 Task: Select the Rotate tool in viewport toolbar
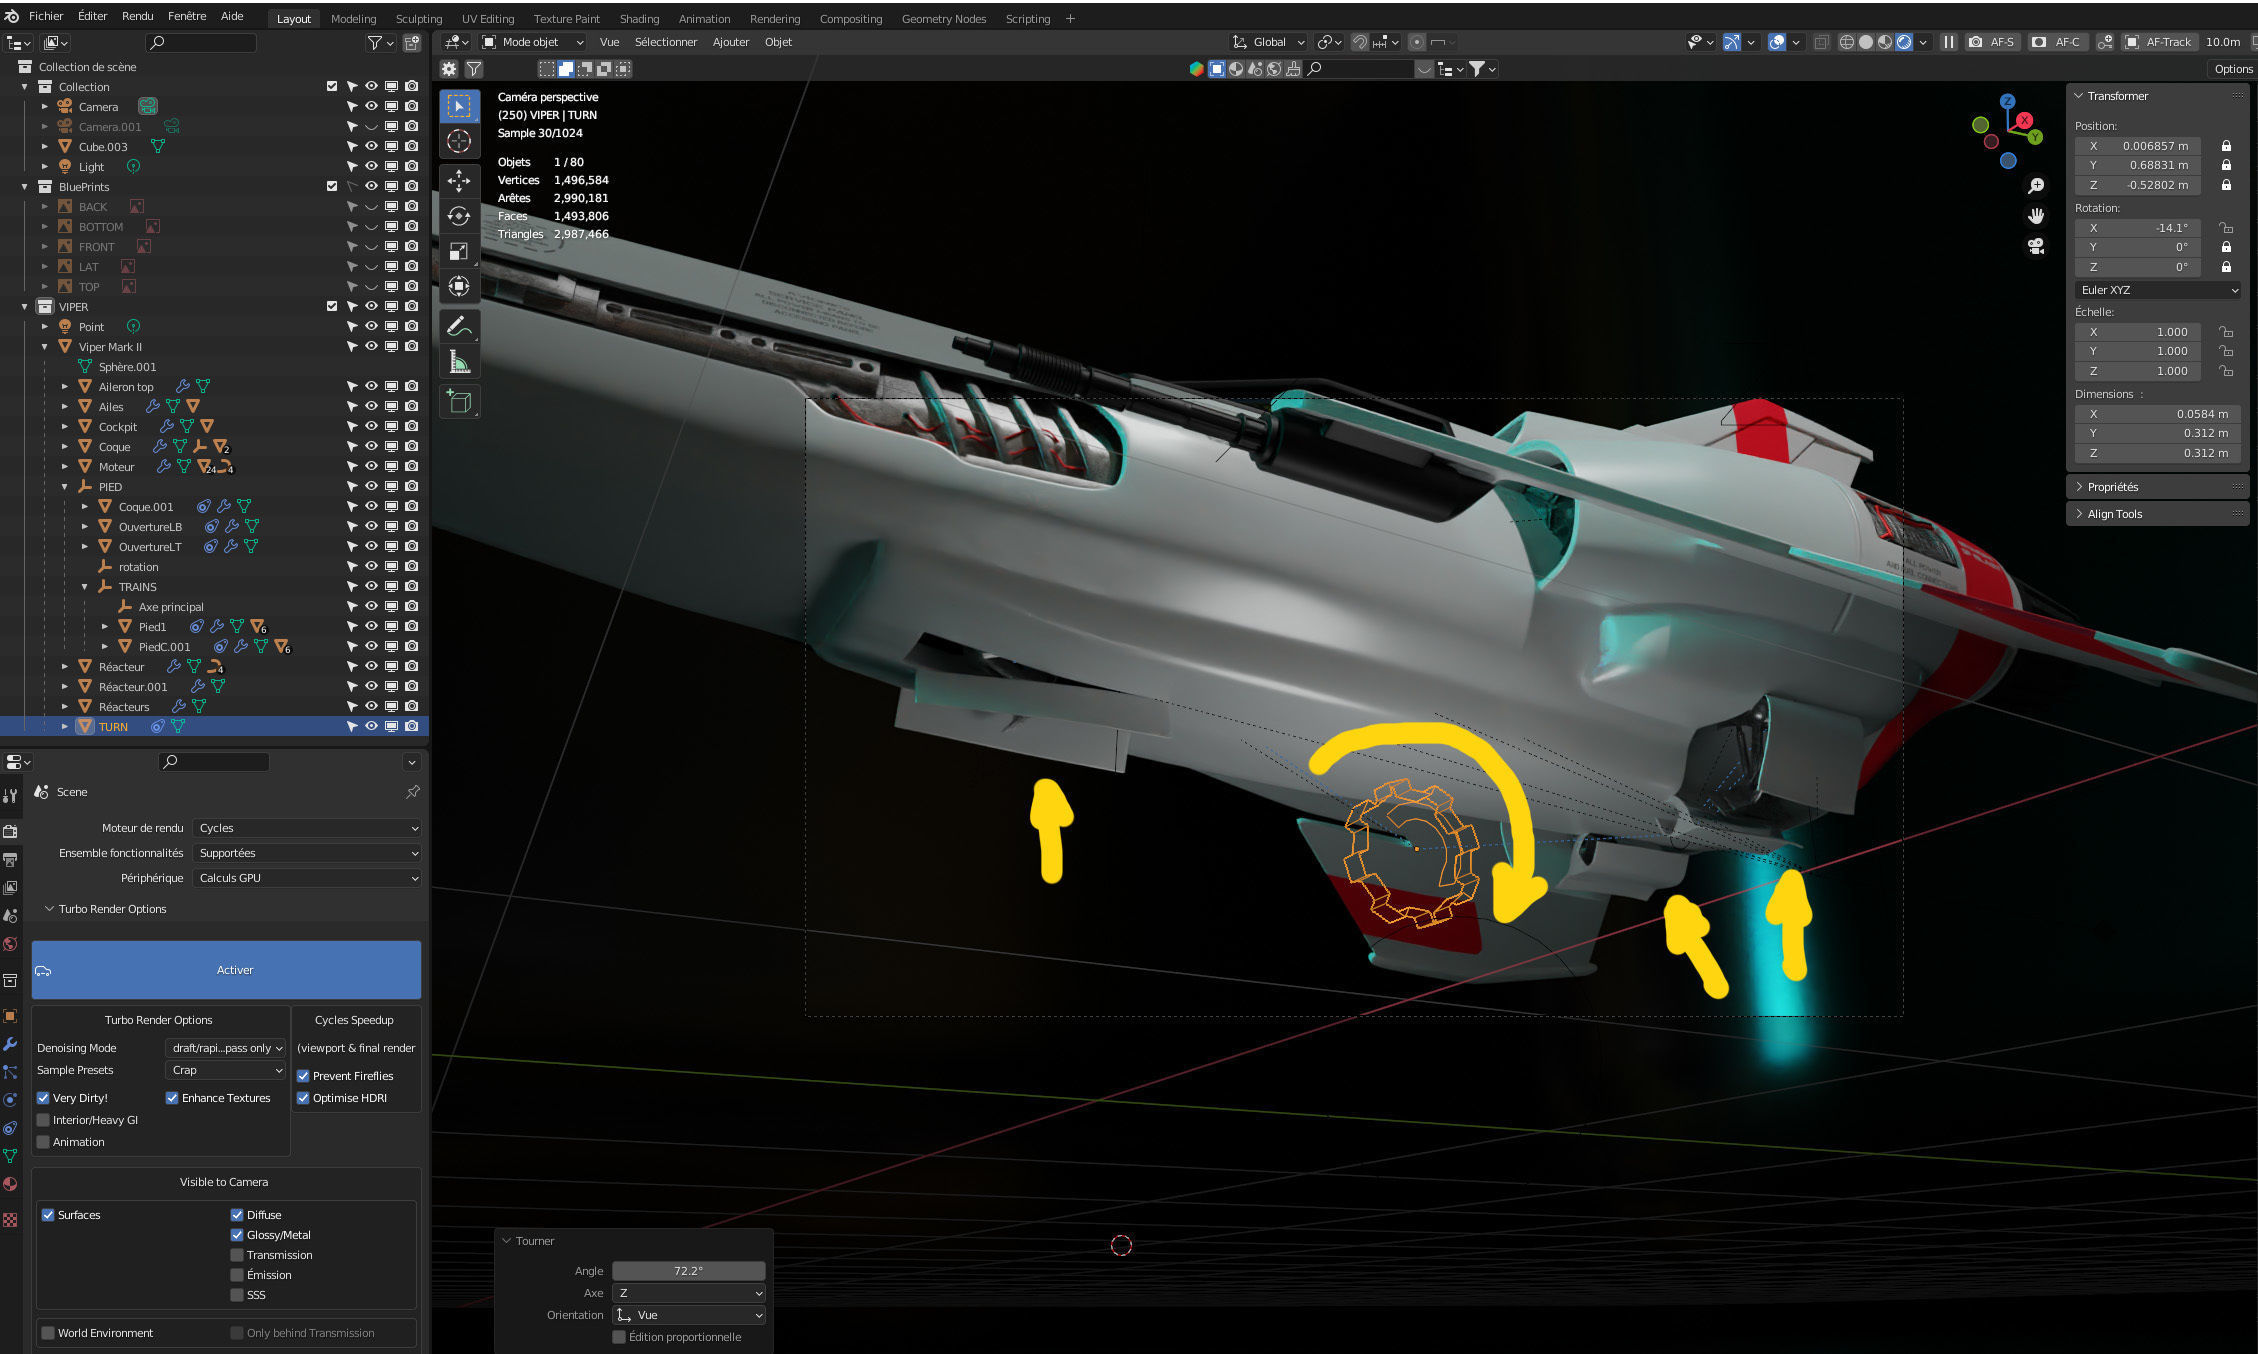pyautogui.click(x=459, y=216)
